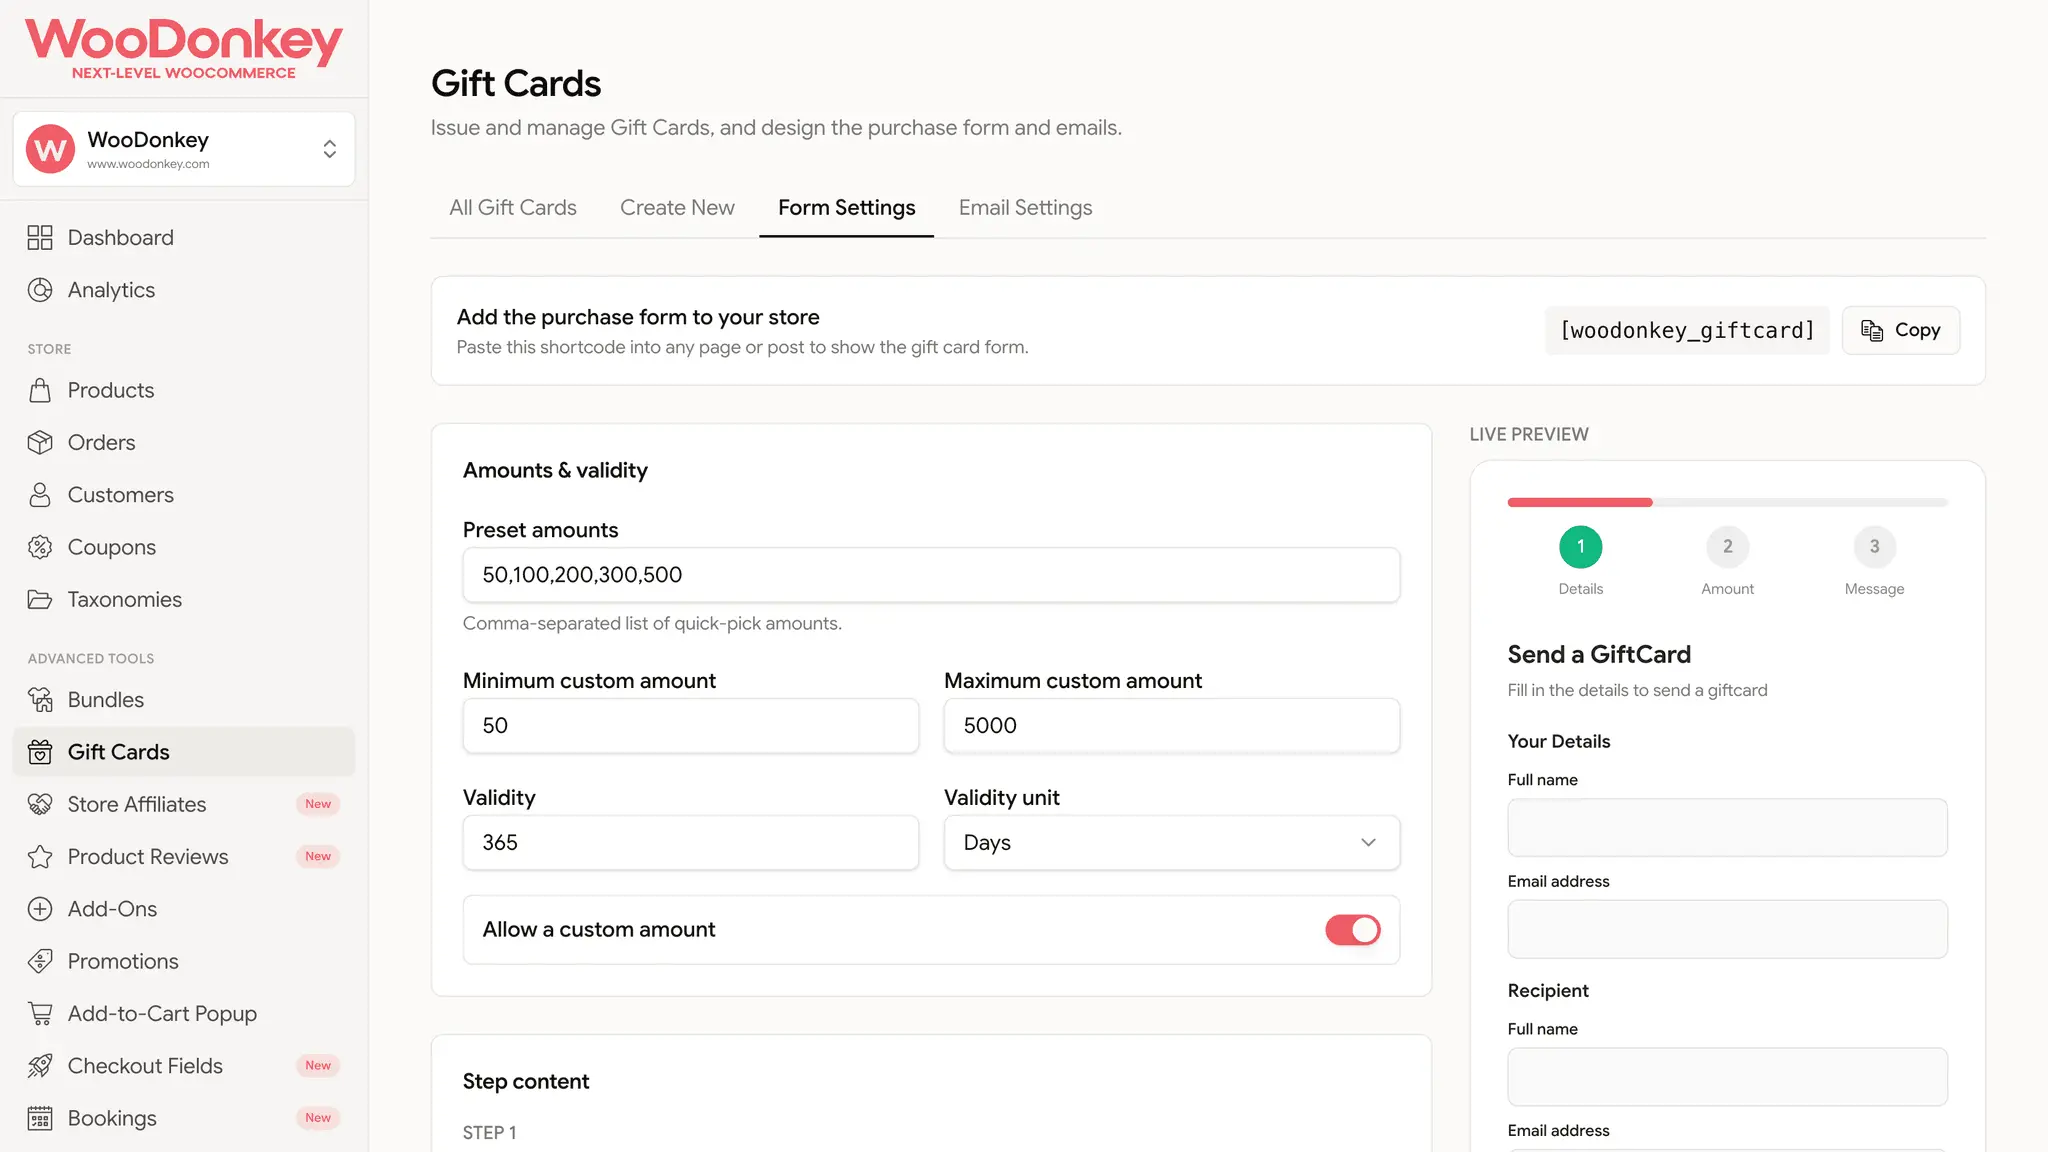Click the Analytics chart icon
The image size is (2048, 1152).
(x=40, y=290)
